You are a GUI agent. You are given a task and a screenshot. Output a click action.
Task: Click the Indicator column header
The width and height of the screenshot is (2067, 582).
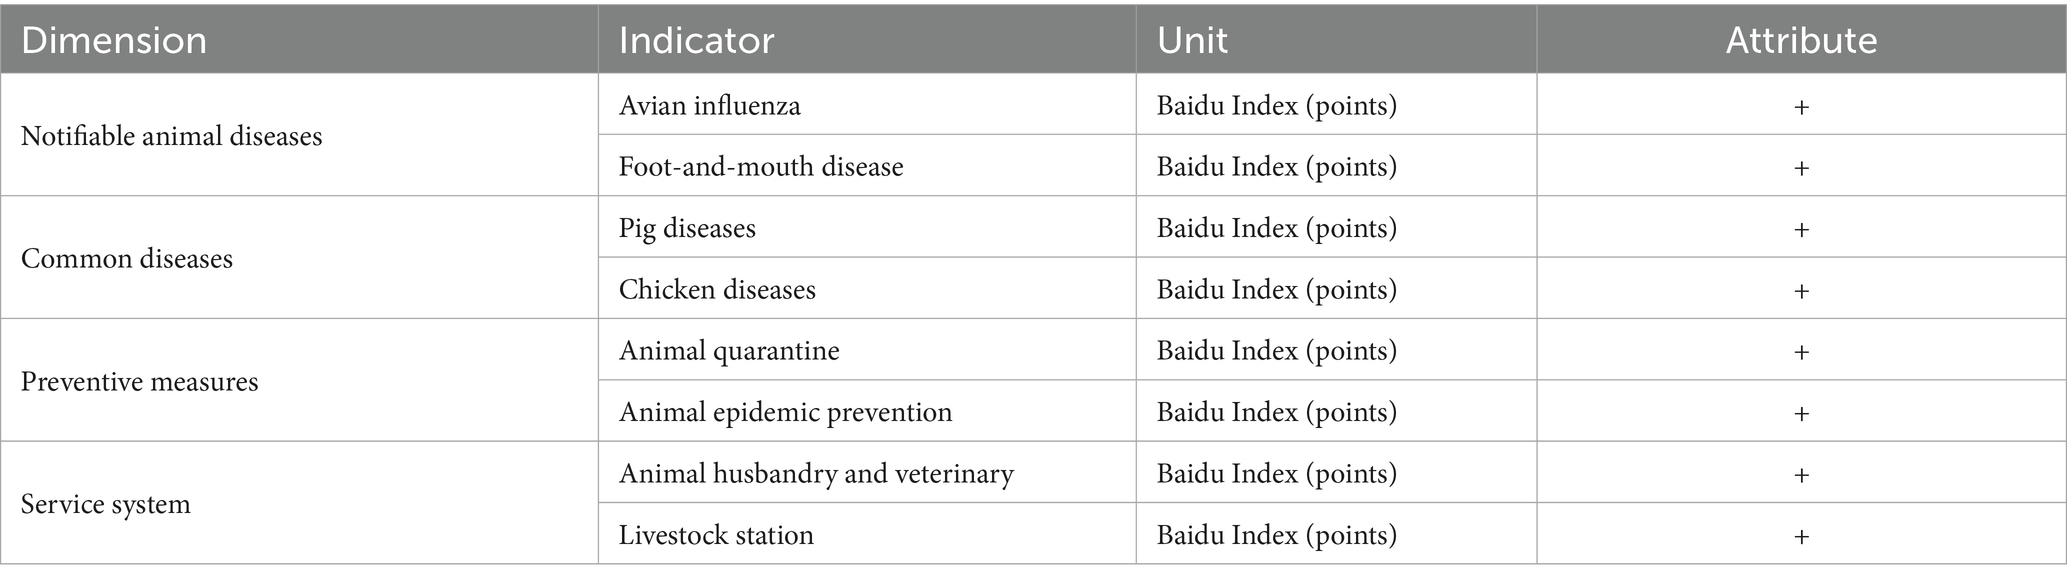click(x=696, y=40)
